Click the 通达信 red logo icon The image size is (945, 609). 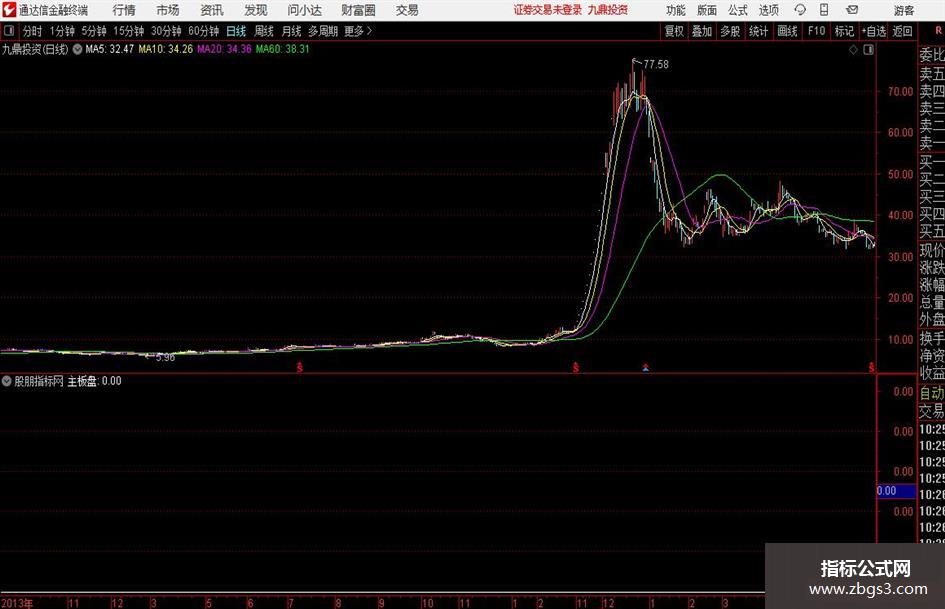coord(8,10)
